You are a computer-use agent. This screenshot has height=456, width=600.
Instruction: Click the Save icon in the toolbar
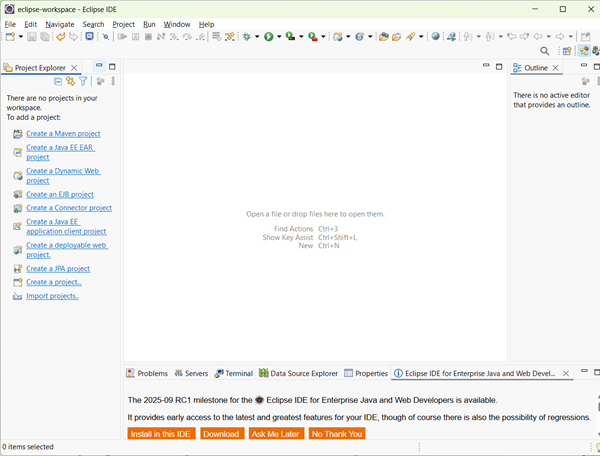[32, 37]
